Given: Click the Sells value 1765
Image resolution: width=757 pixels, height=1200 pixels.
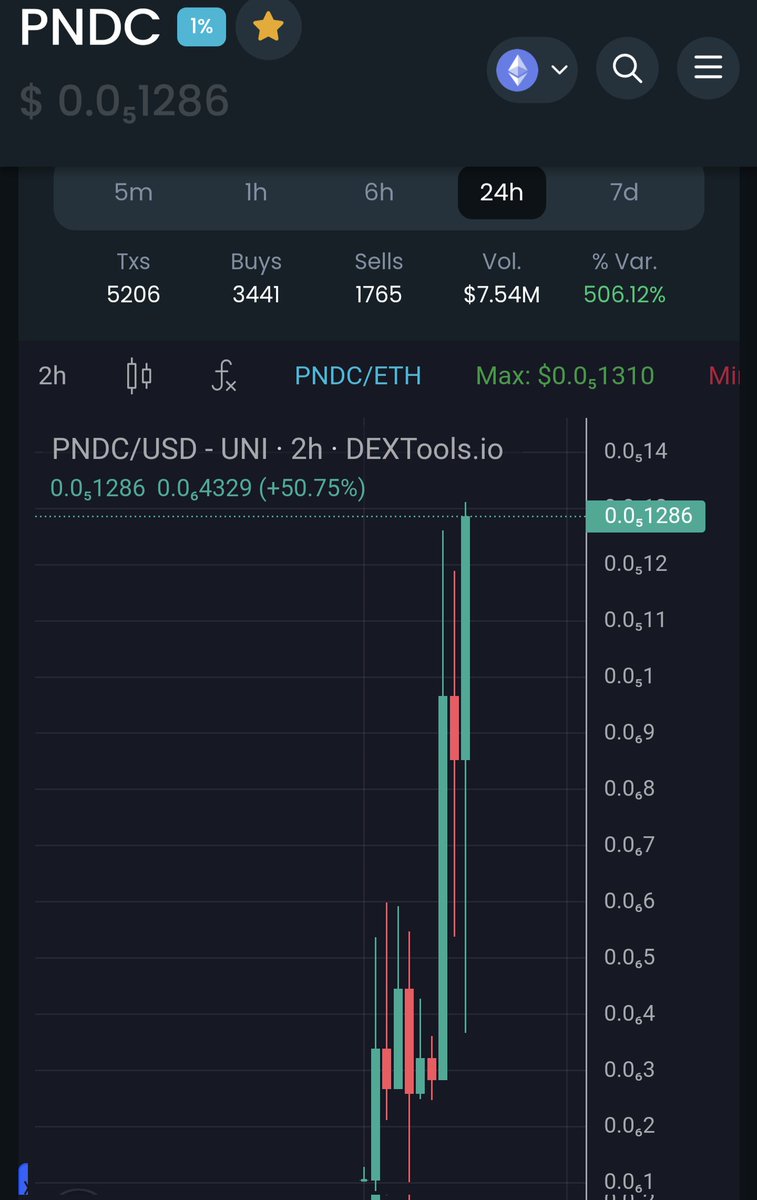Looking at the screenshot, I should click(378, 294).
